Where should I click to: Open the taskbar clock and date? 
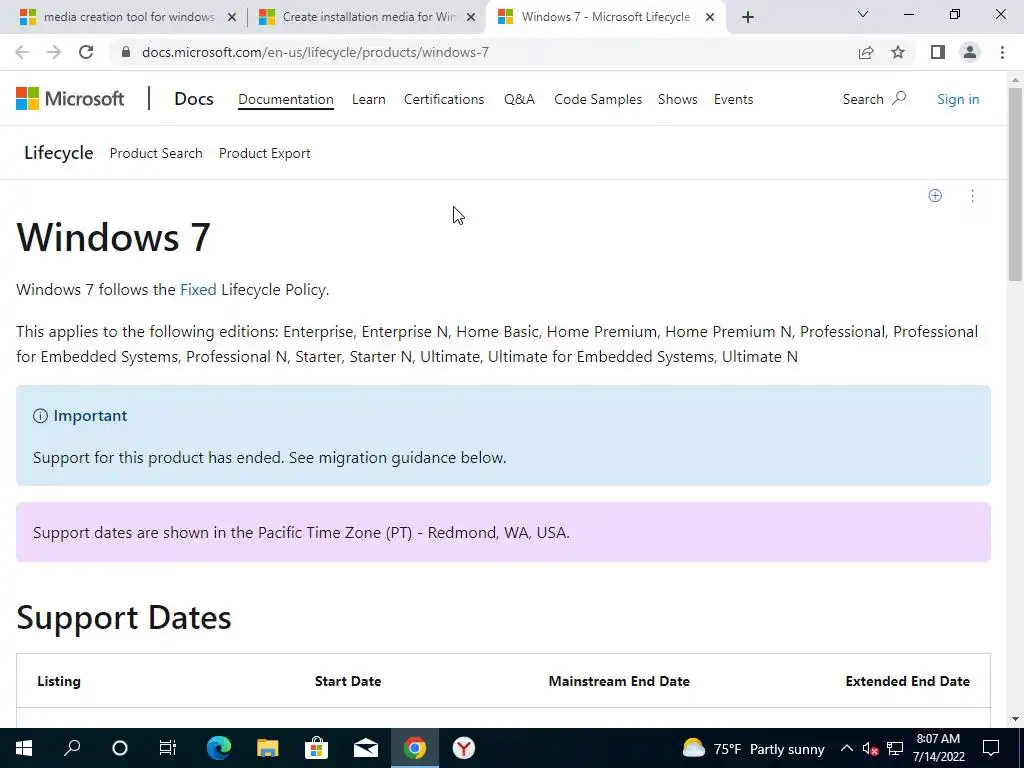pos(938,748)
